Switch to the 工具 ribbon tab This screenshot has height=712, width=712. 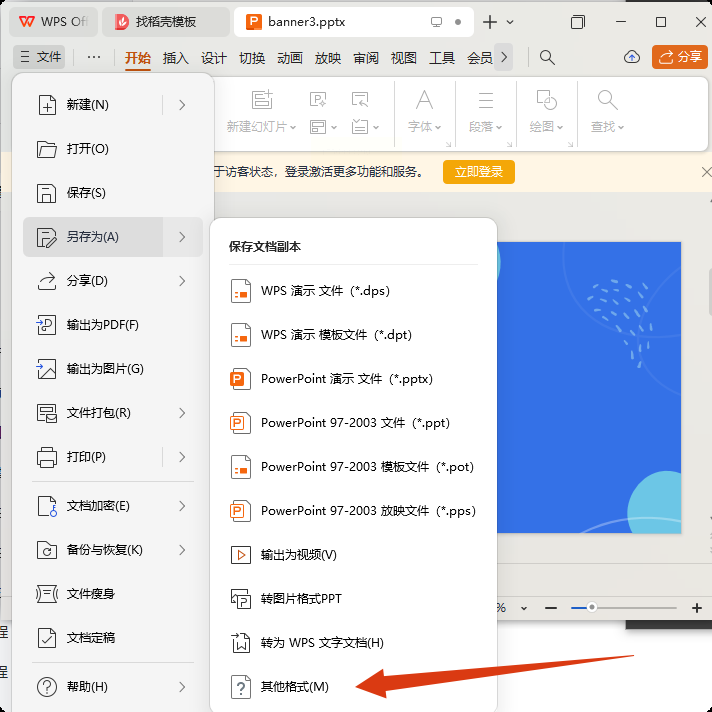pos(442,58)
